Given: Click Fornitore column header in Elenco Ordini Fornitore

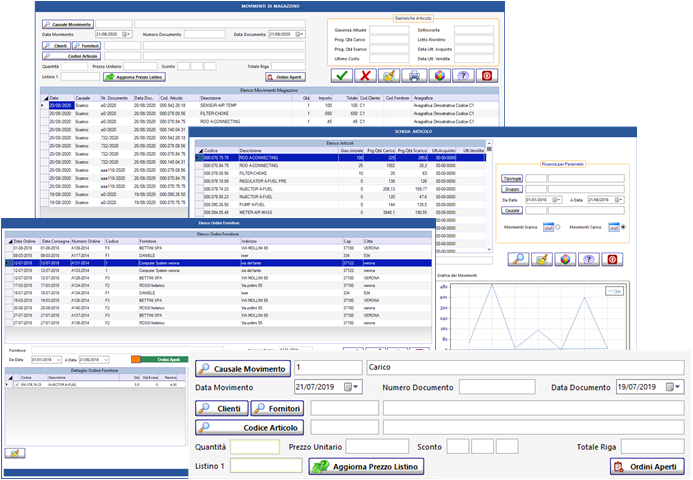Looking at the screenshot, I should point(189,241).
